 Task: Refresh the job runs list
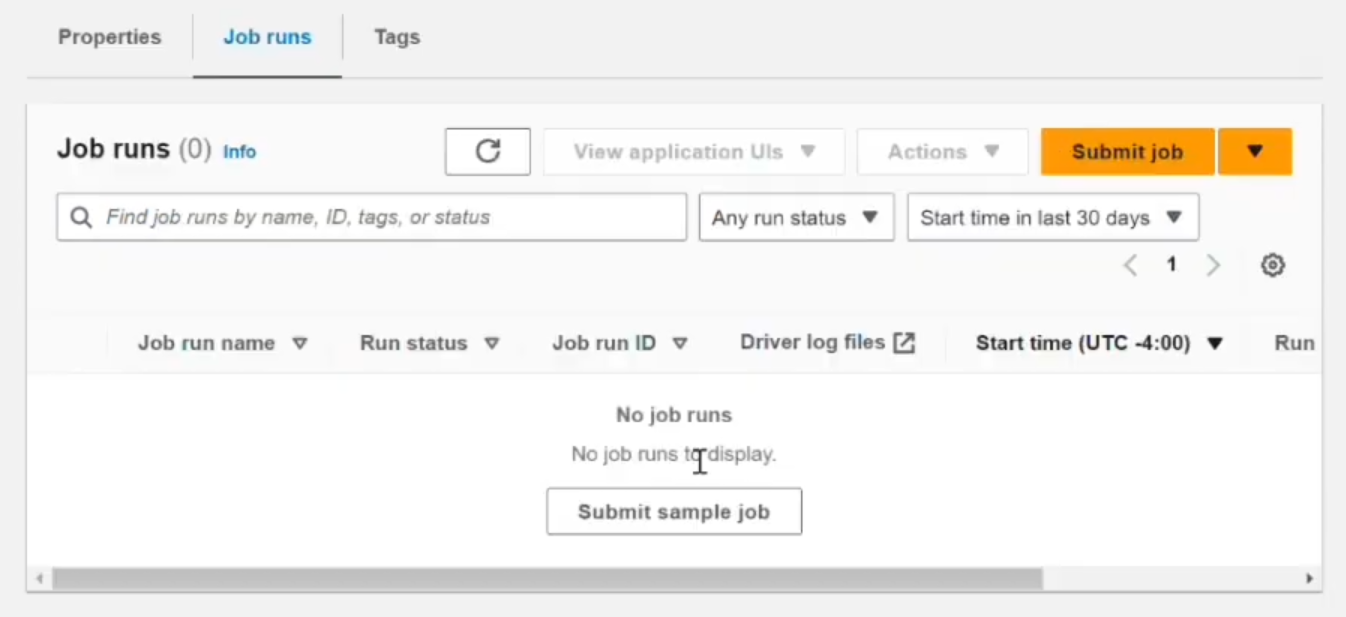pos(487,151)
